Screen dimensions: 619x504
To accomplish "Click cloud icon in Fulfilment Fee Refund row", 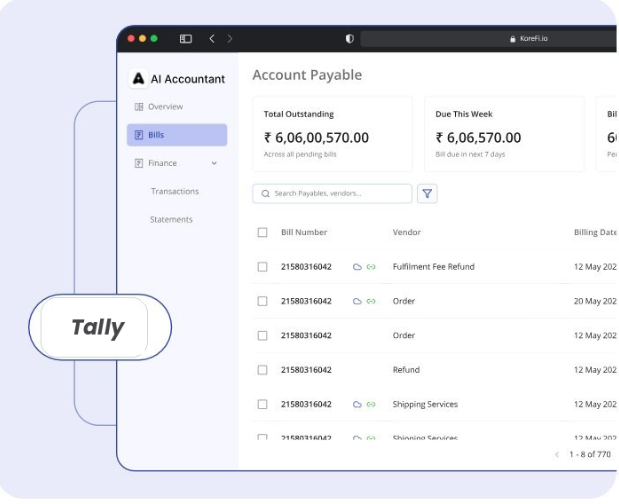I will pos(357,267).
